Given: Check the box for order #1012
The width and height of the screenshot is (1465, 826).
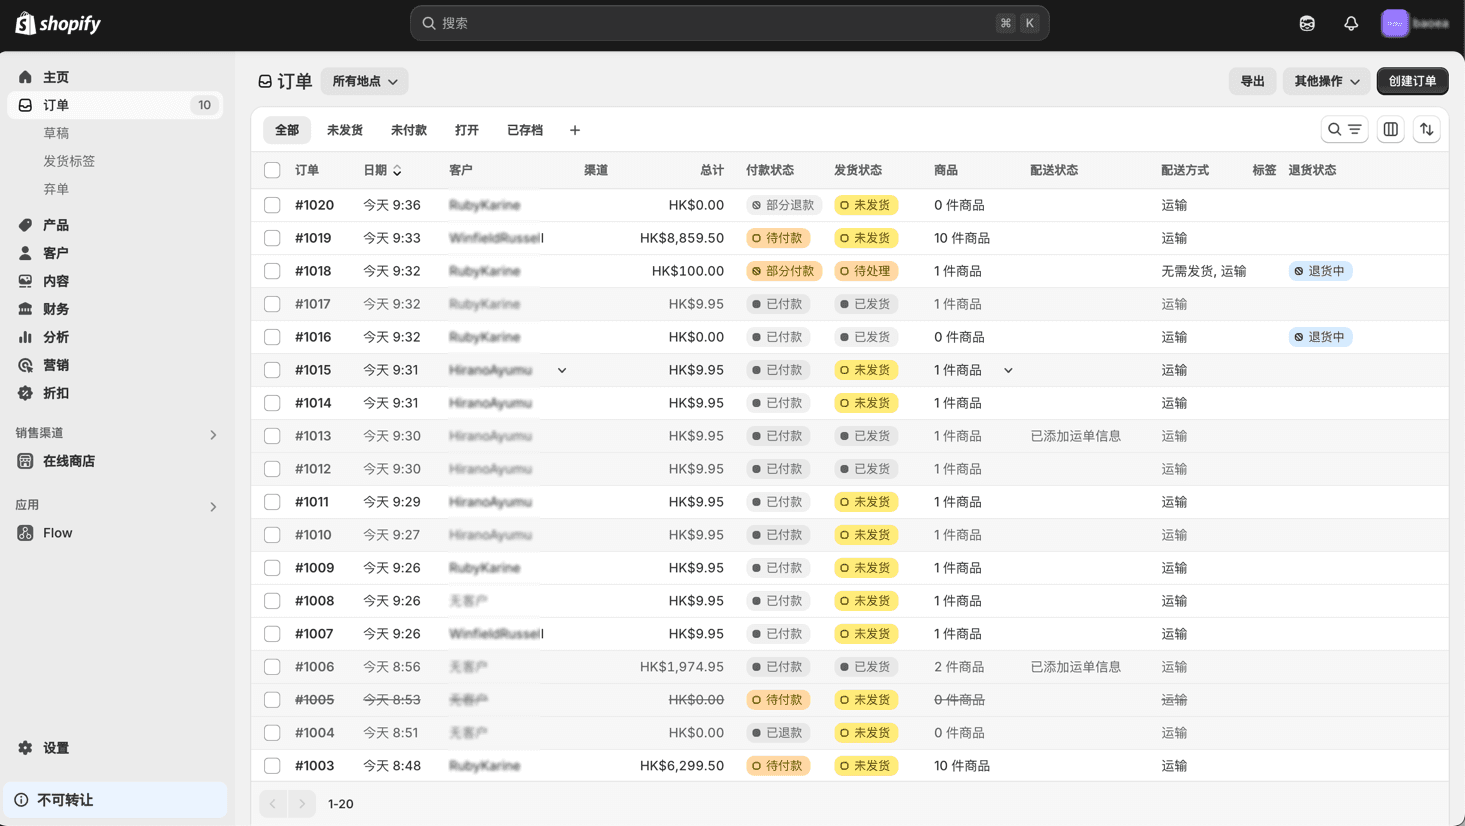Looking at the screenshot, I should 272,469.
